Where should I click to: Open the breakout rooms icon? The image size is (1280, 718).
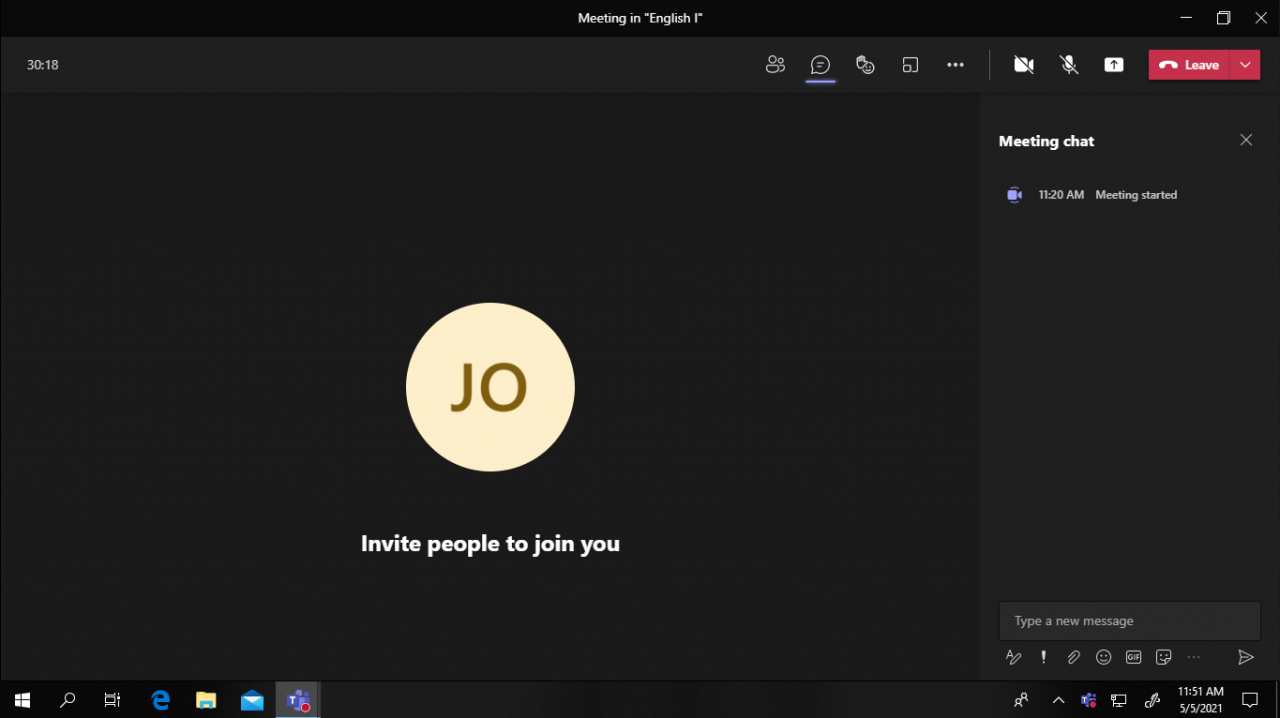click(x=910, y=65)
